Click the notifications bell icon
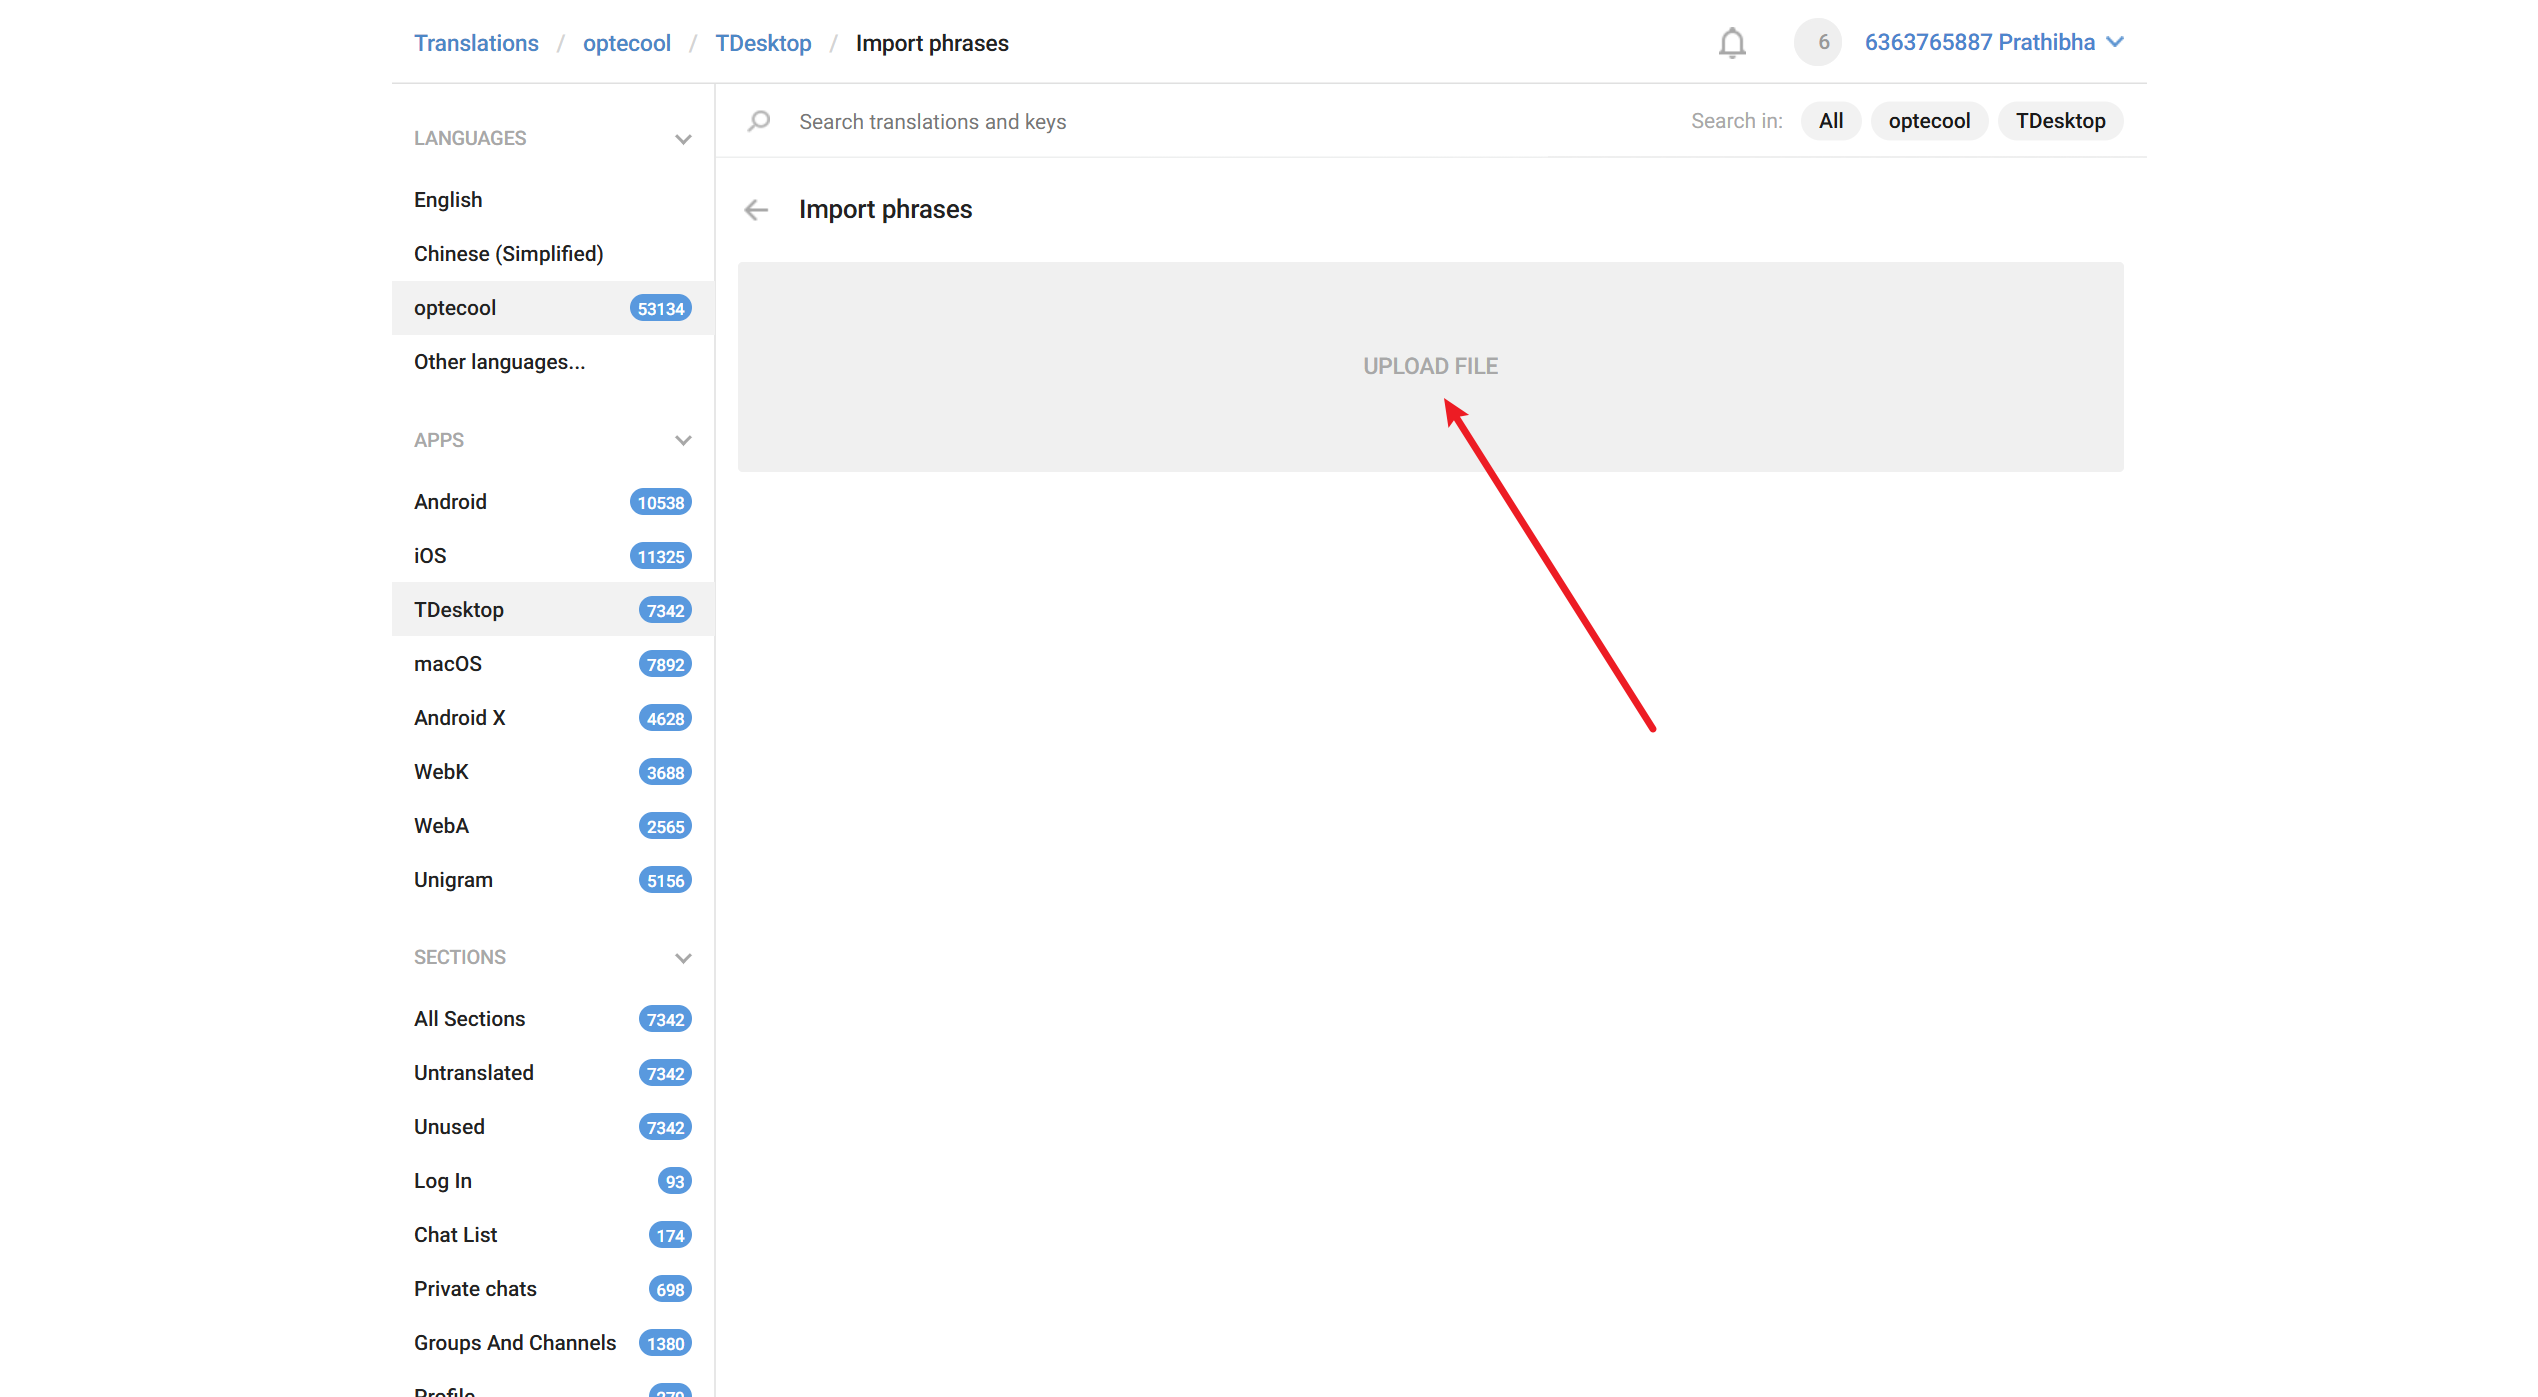 1732,43
